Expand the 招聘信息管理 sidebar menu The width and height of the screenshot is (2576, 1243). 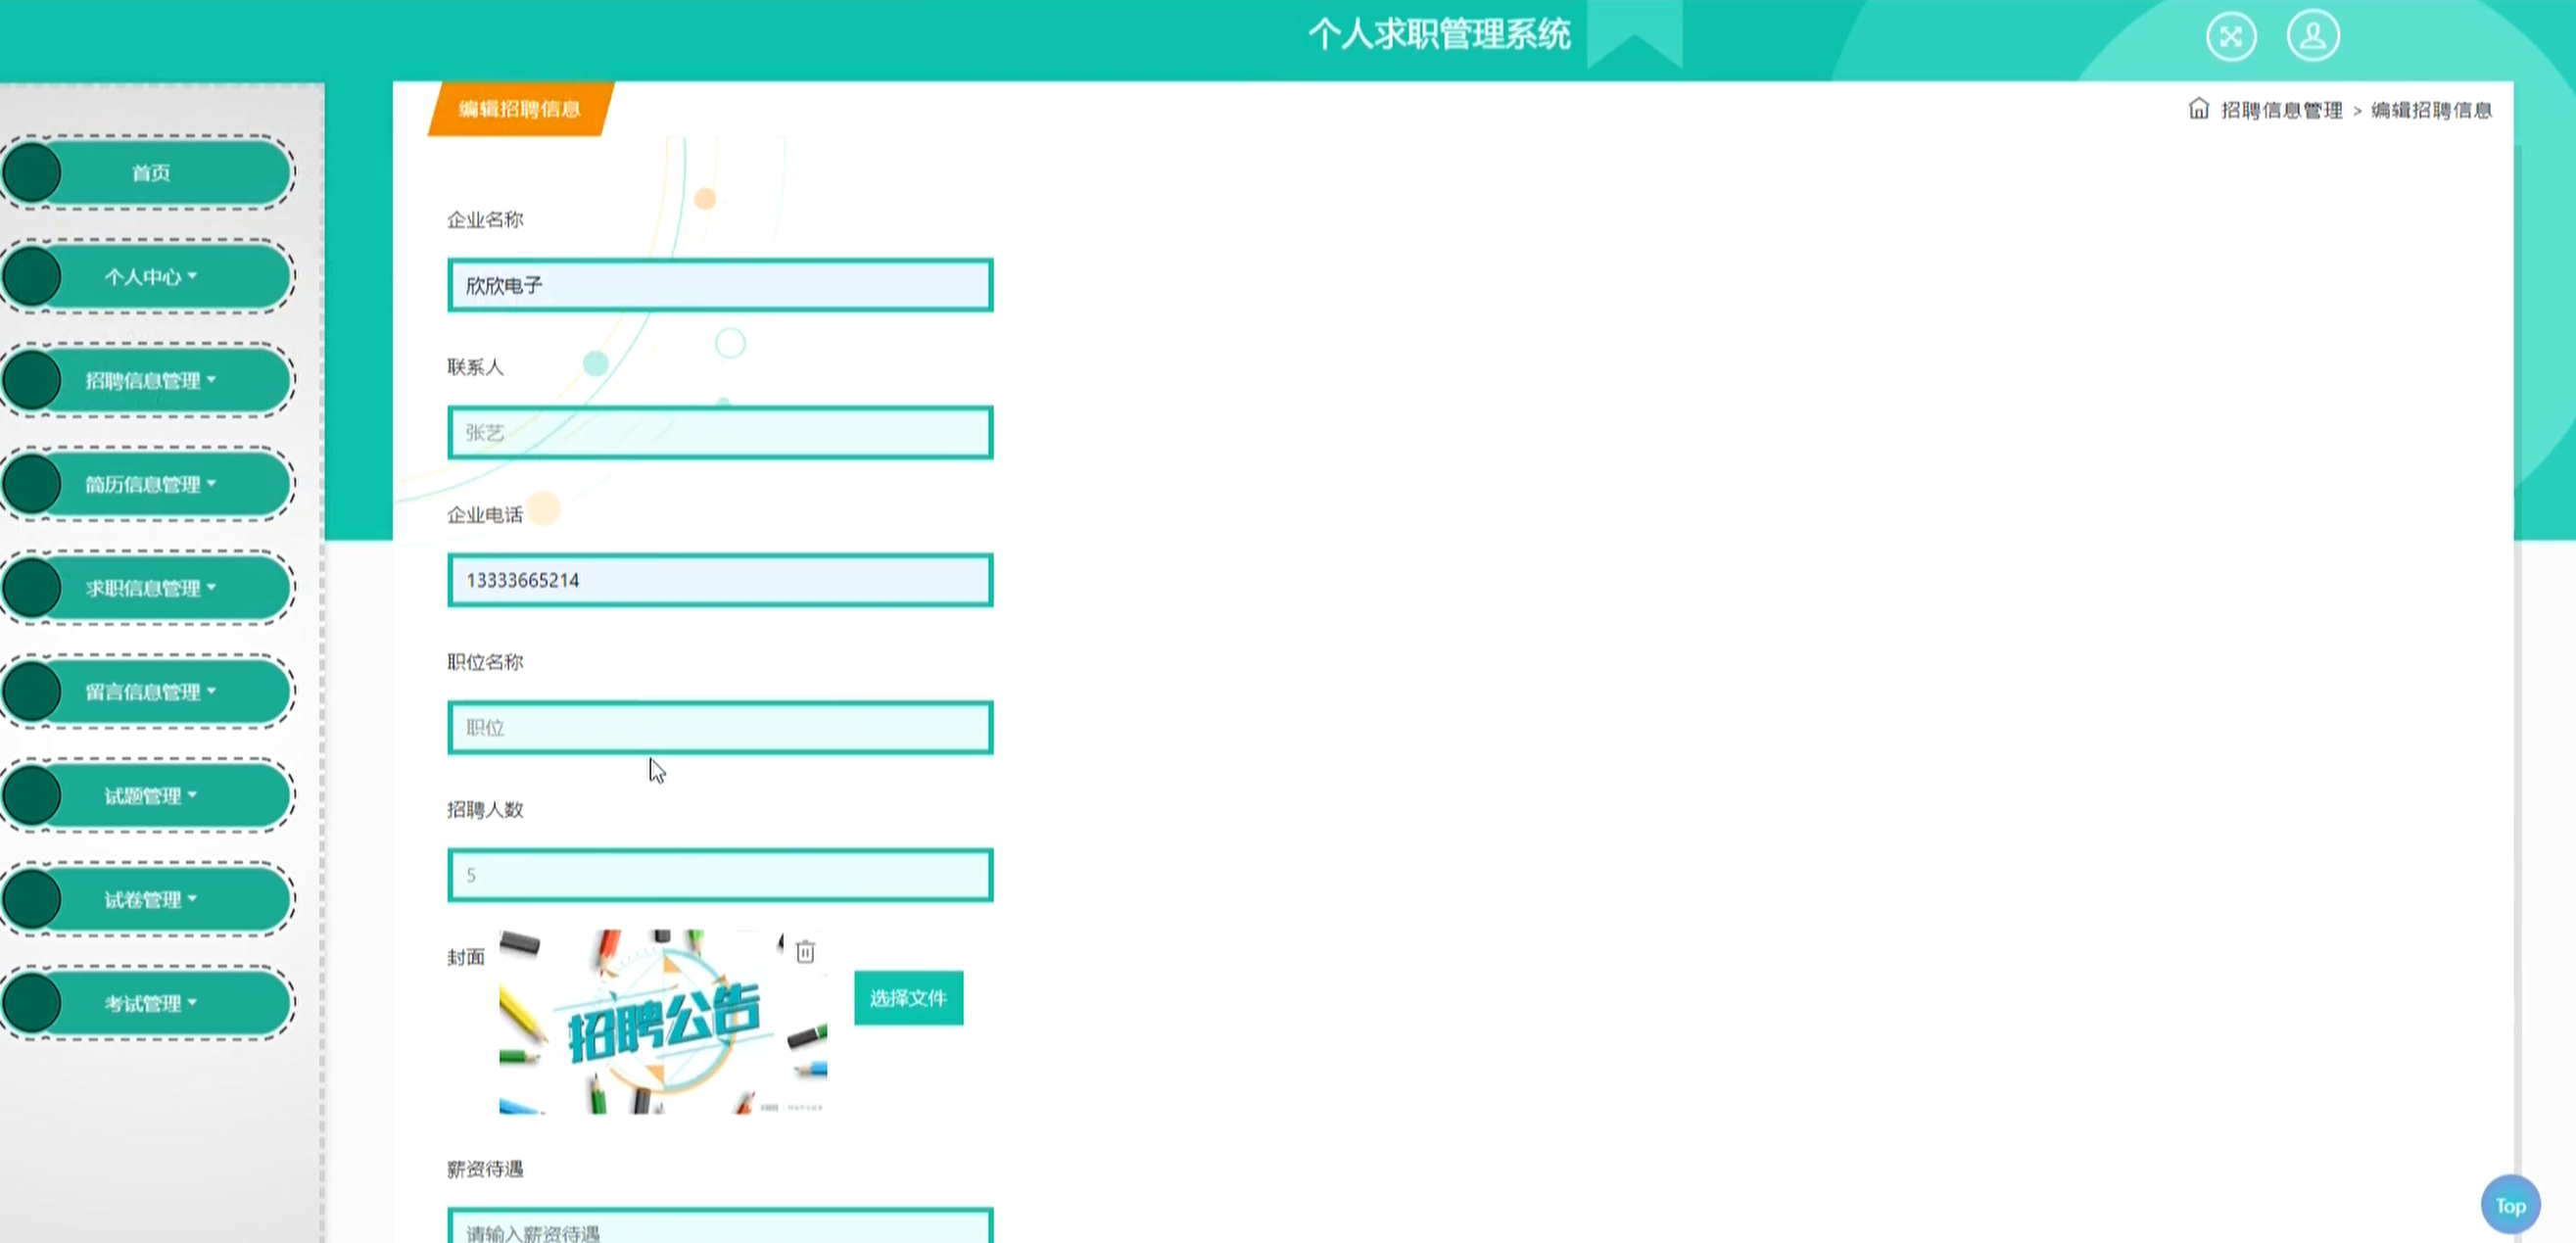click(x=150, y=380)
